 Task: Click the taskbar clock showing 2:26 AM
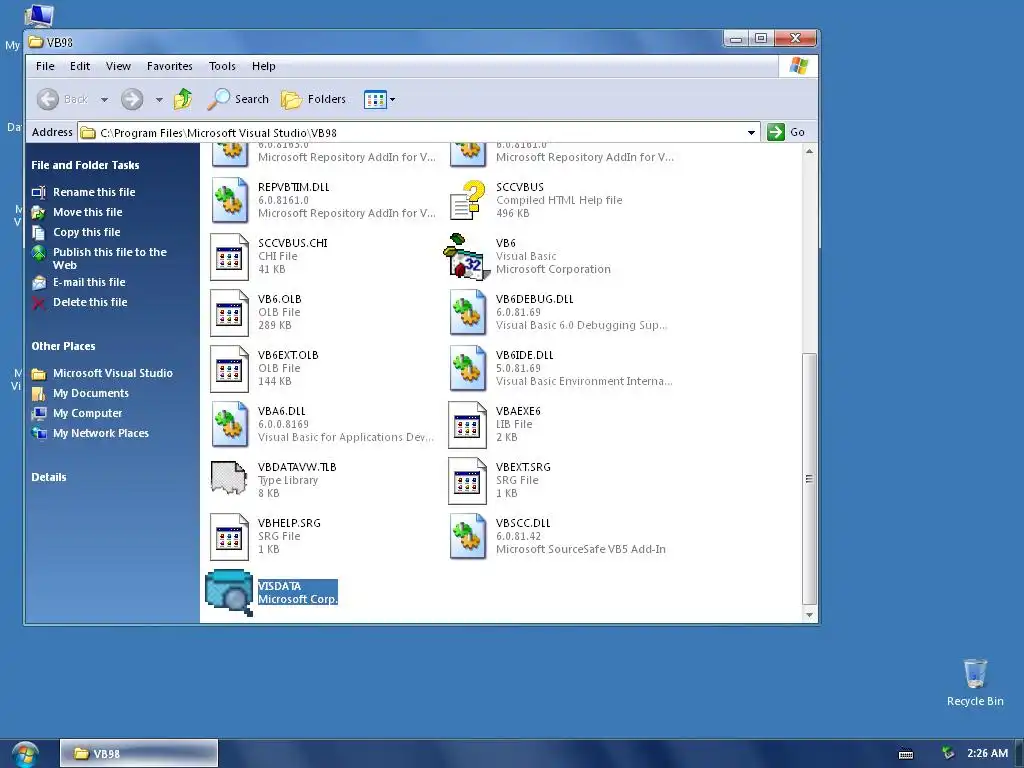[987, 753]
